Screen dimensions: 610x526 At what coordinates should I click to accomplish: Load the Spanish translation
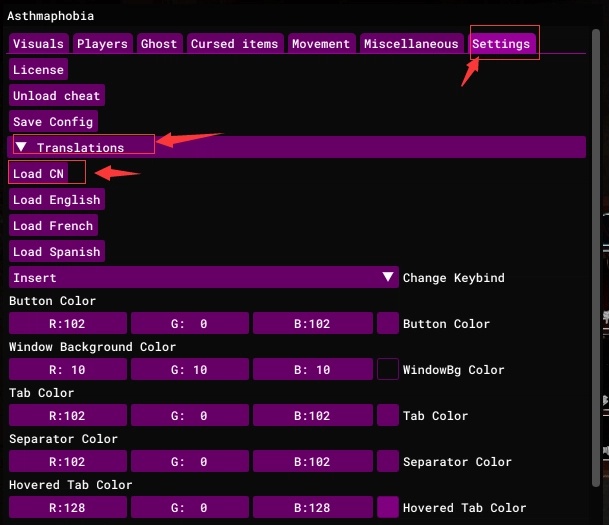pos(56,252)
